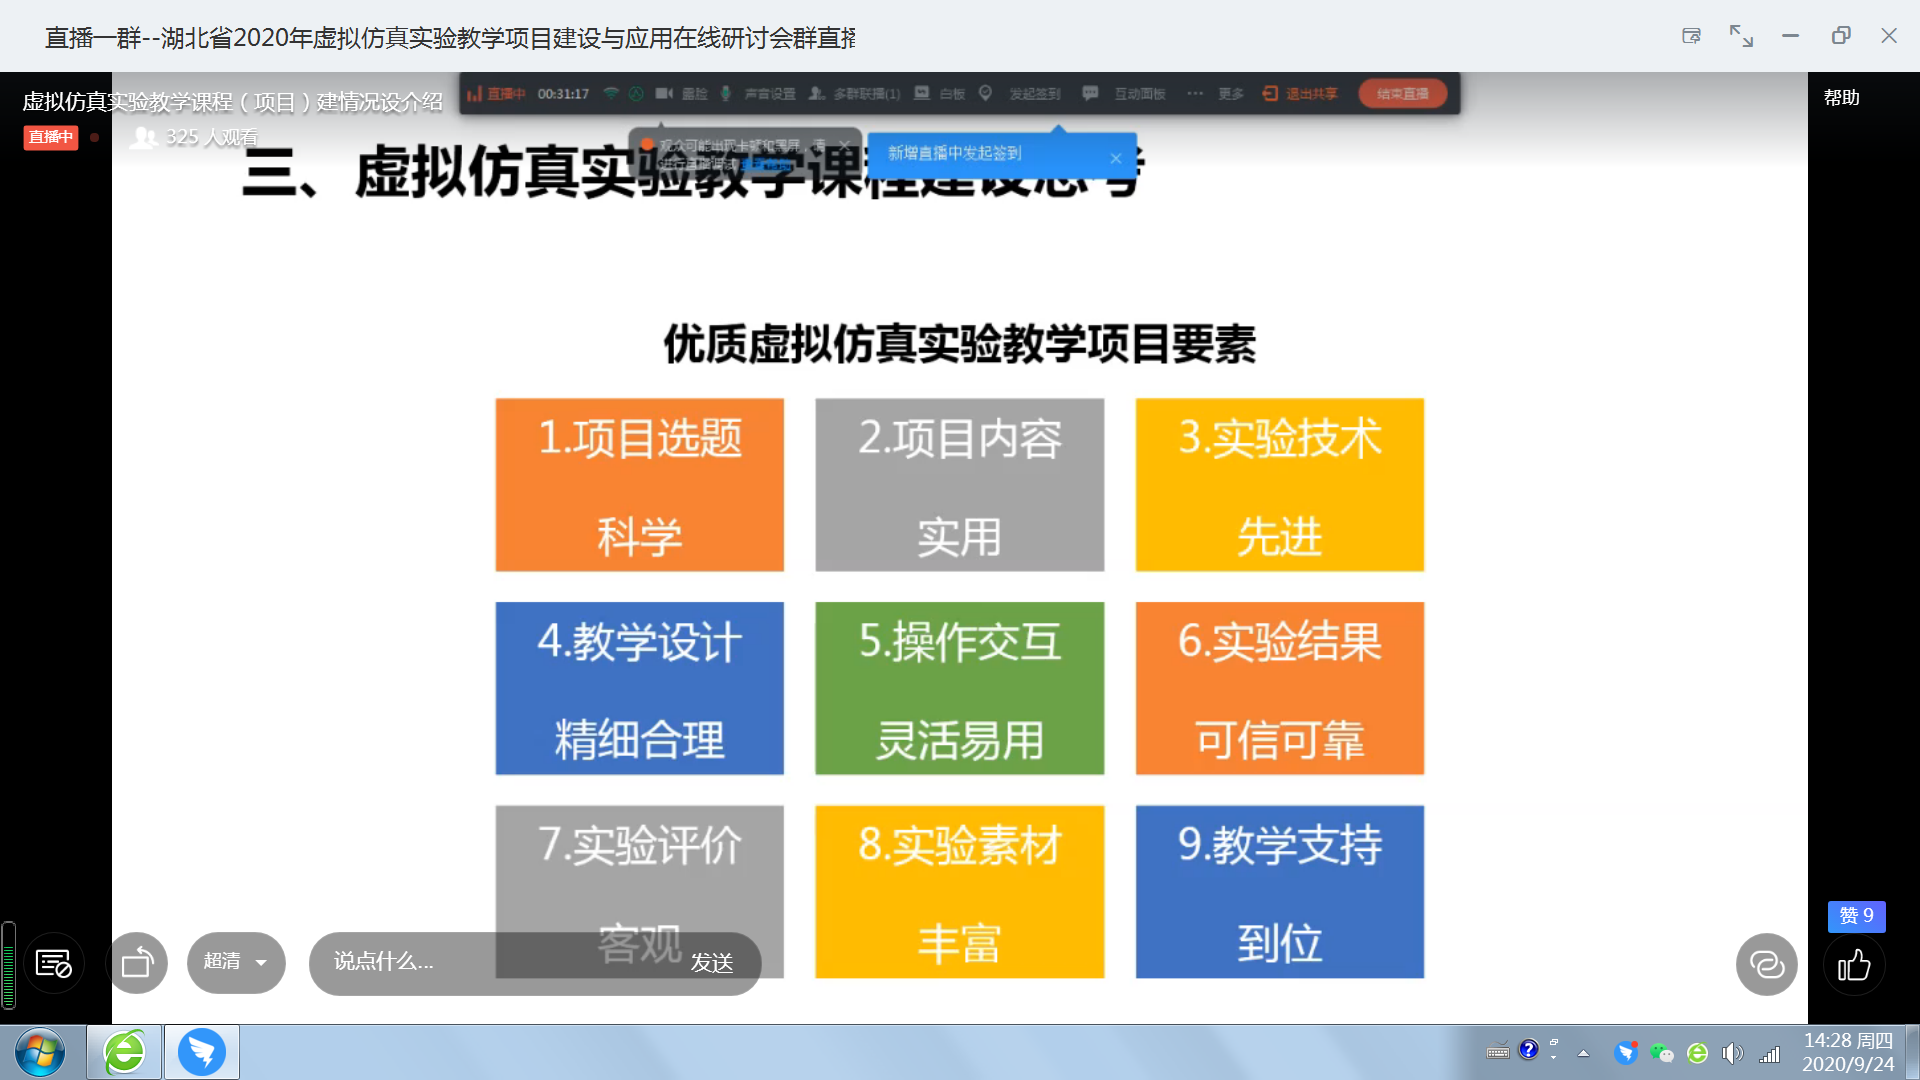1920x1080 pixels.
Task: Click the 赞 9 likes badge
Action: [x=1856, y=916]
